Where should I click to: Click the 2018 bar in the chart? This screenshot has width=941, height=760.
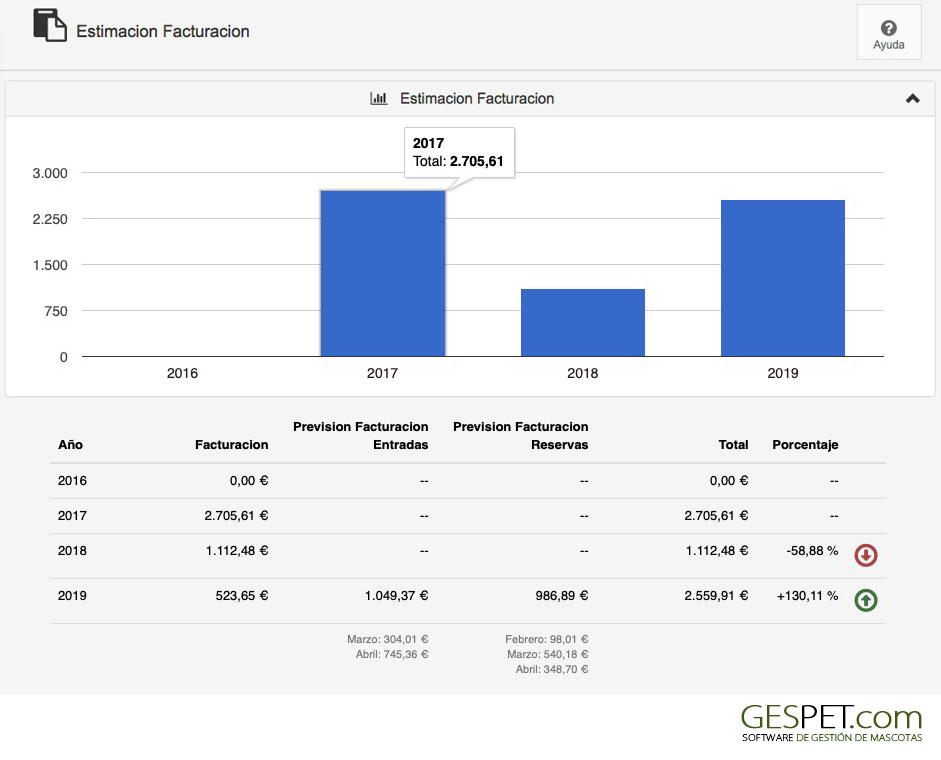tap(582, 322)
